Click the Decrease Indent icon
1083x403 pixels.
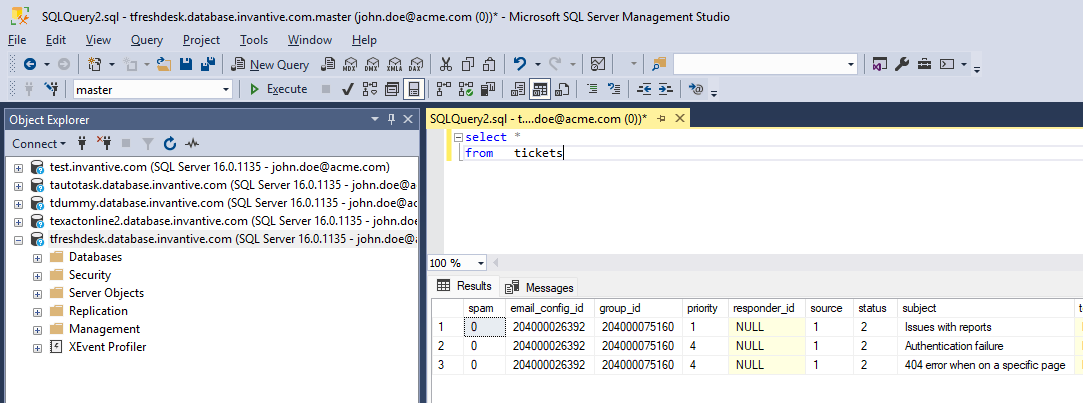tap(644, 88)
